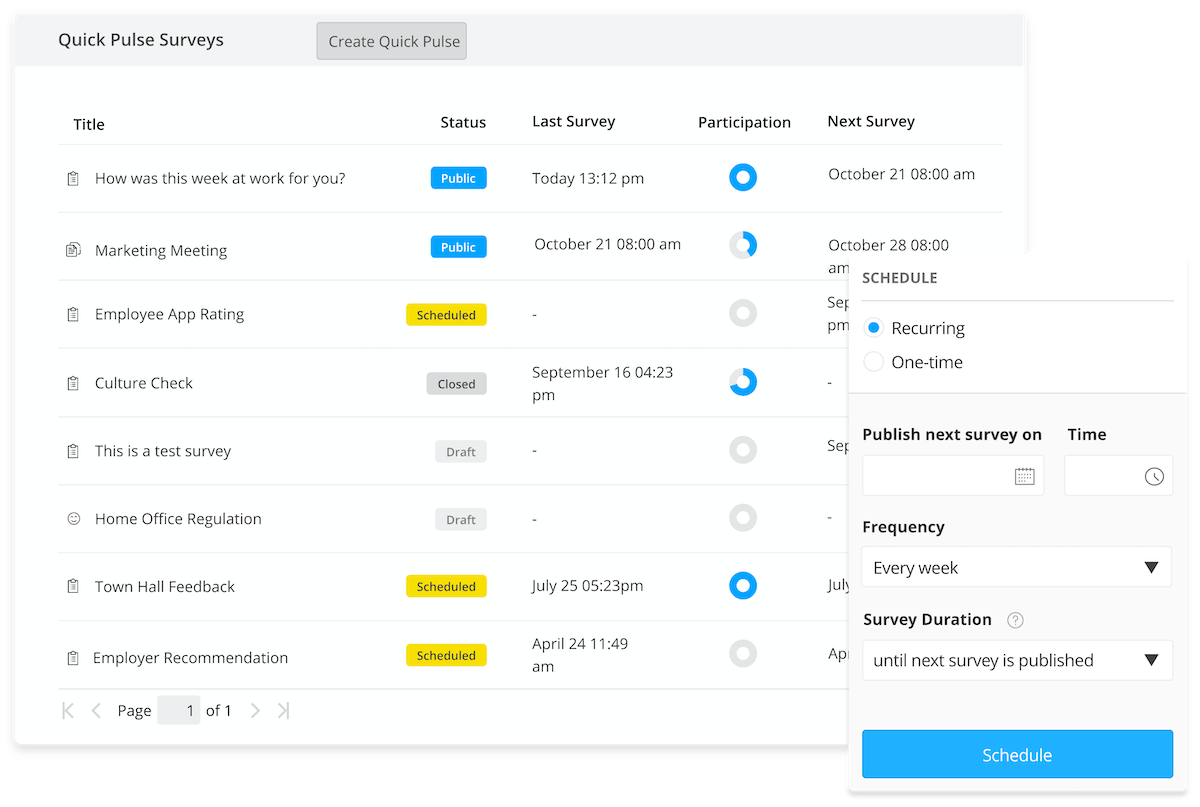Enable the Recurring option in the Schedule panel
Viewport: 1200px width, 807px height.
click(873, 327)
